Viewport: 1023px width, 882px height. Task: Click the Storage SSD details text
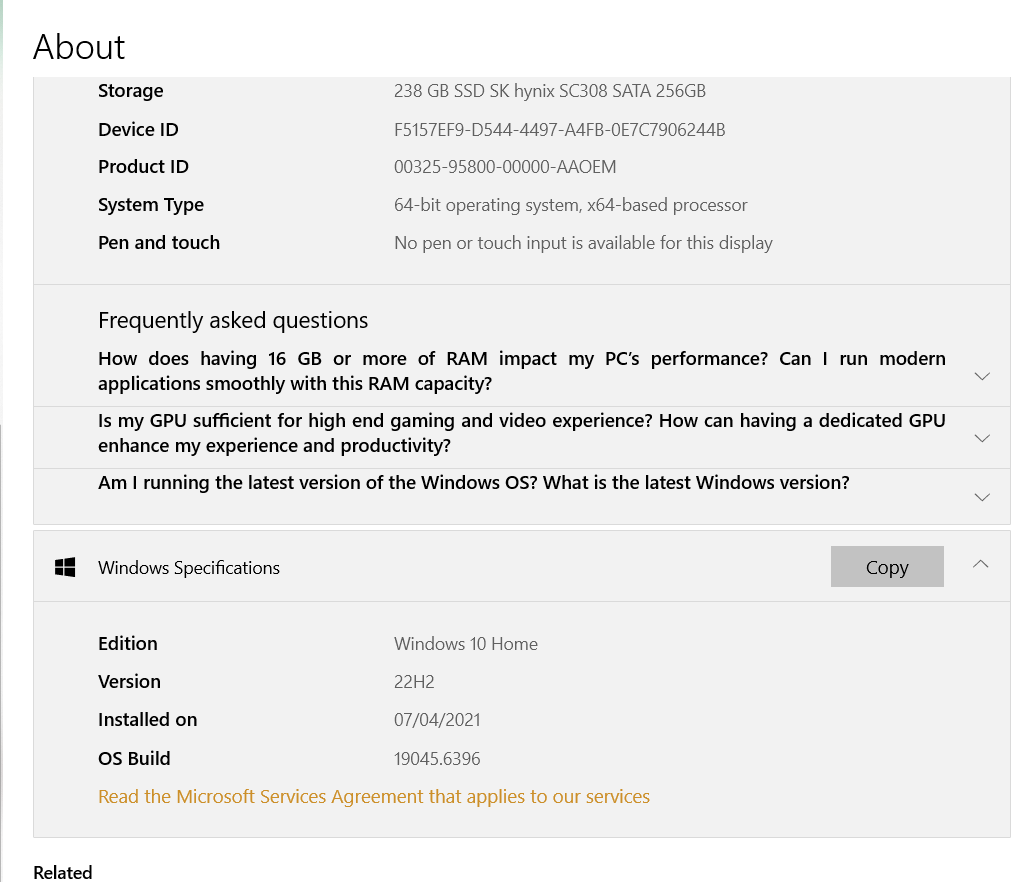pos(550,90)
